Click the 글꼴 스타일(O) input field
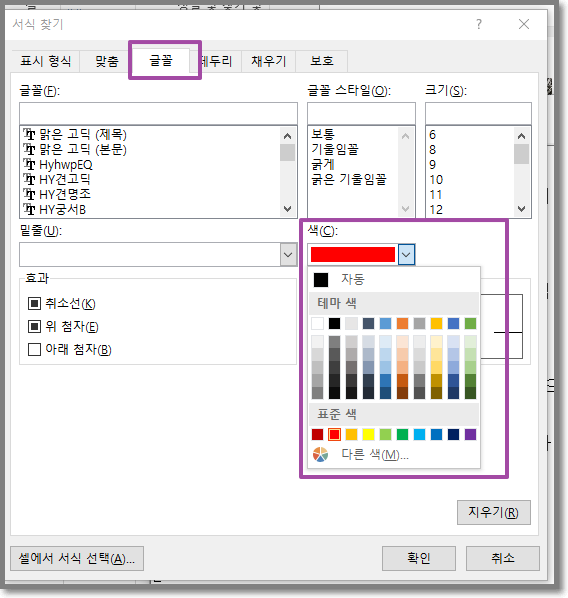Viewport: 568px width, 598px height. [361, 113]
